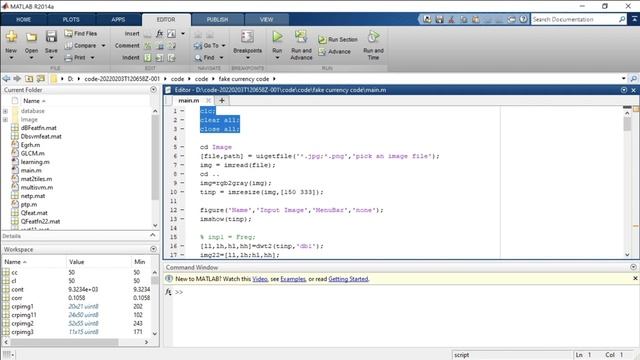Open Current Folder panel actions menu
640x360 pixels.
pyautogui.click(x=153, y=89)
